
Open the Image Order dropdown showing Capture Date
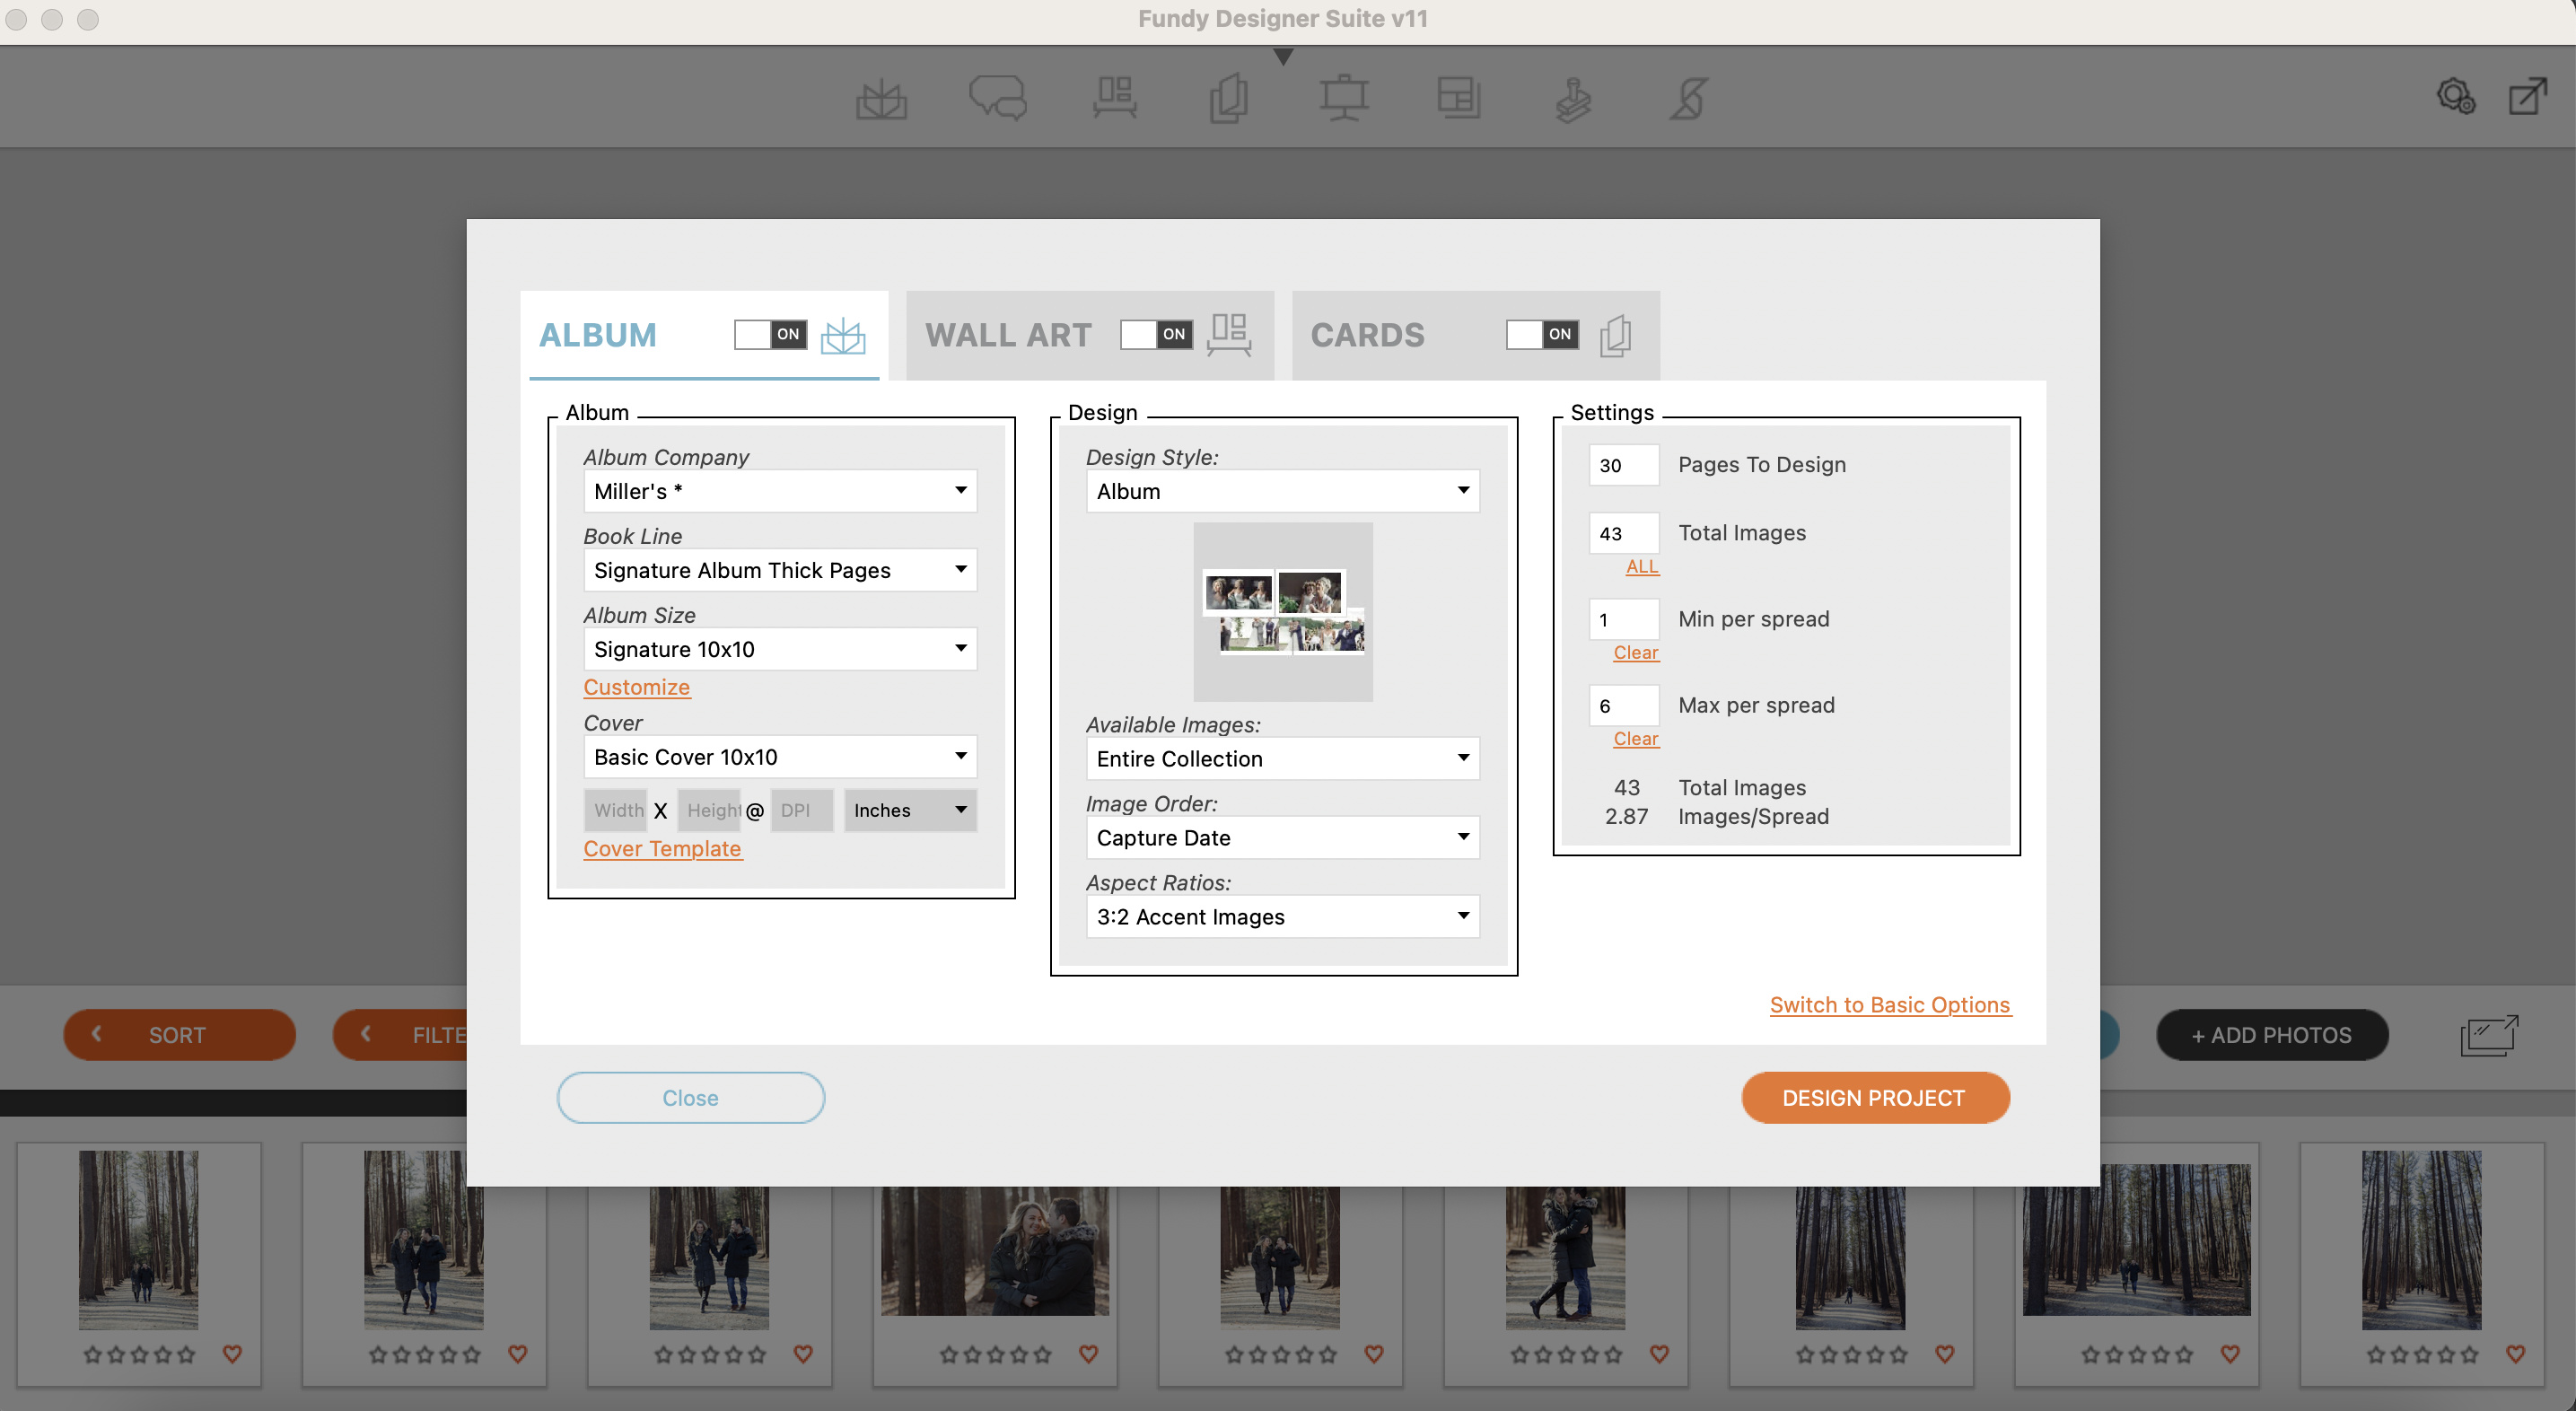click(1283, 838)
